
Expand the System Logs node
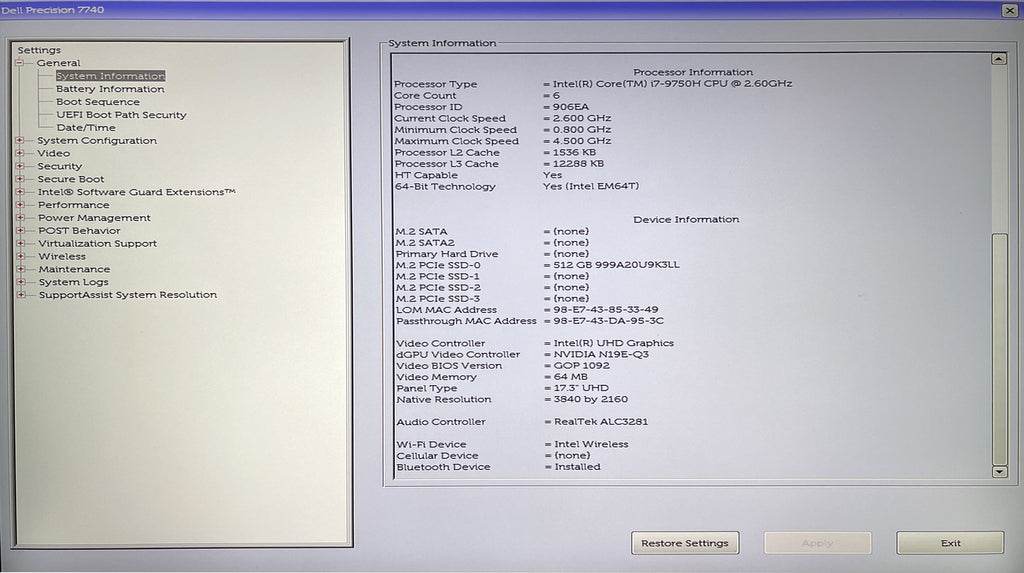21,282
